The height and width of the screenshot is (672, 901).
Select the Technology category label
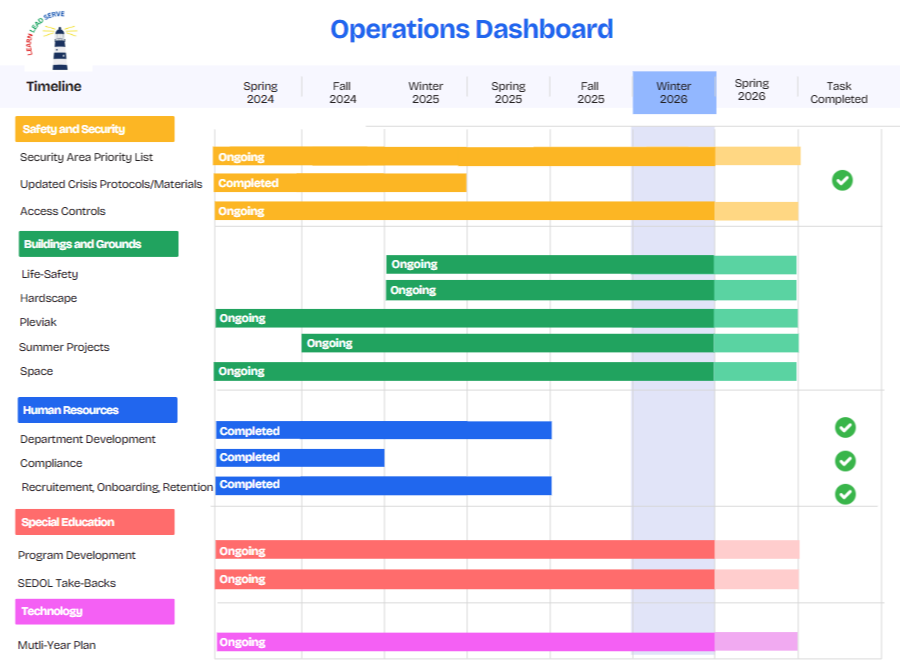pyautogui.click(x=93, y=611)
